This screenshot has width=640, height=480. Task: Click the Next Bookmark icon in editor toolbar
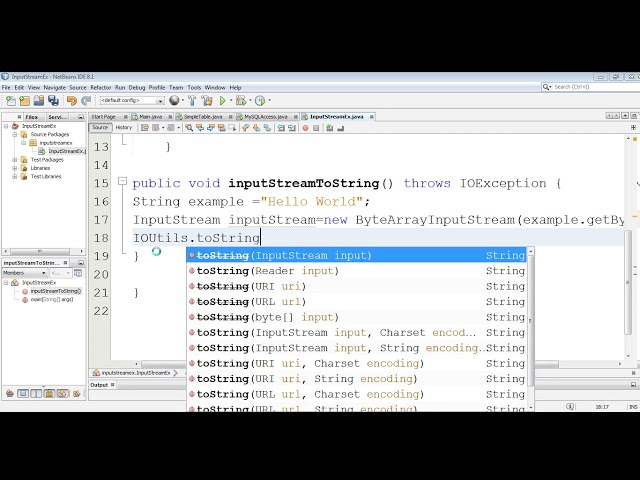[x=256, y=128]
